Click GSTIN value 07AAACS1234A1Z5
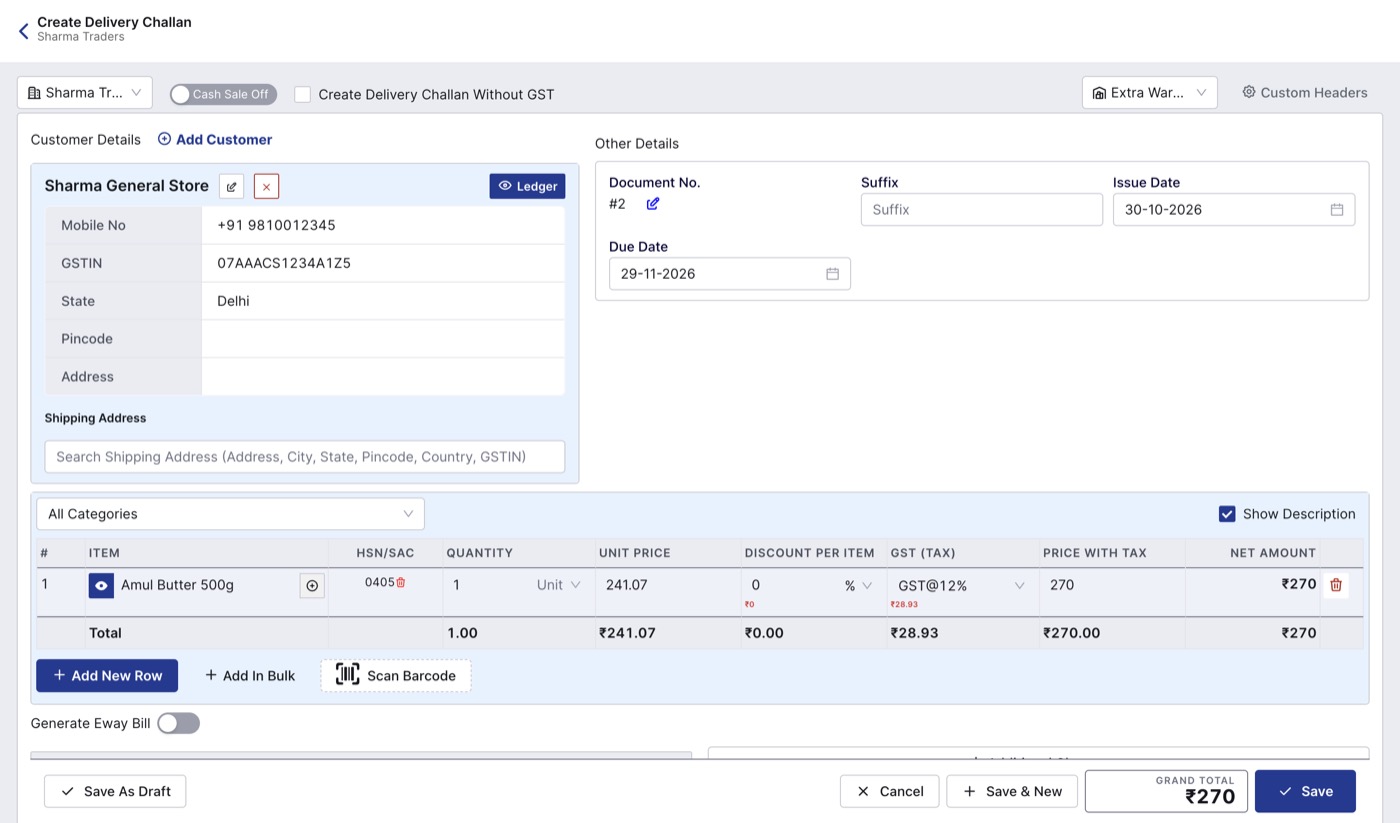The image size is (1400, 823). 284,263
